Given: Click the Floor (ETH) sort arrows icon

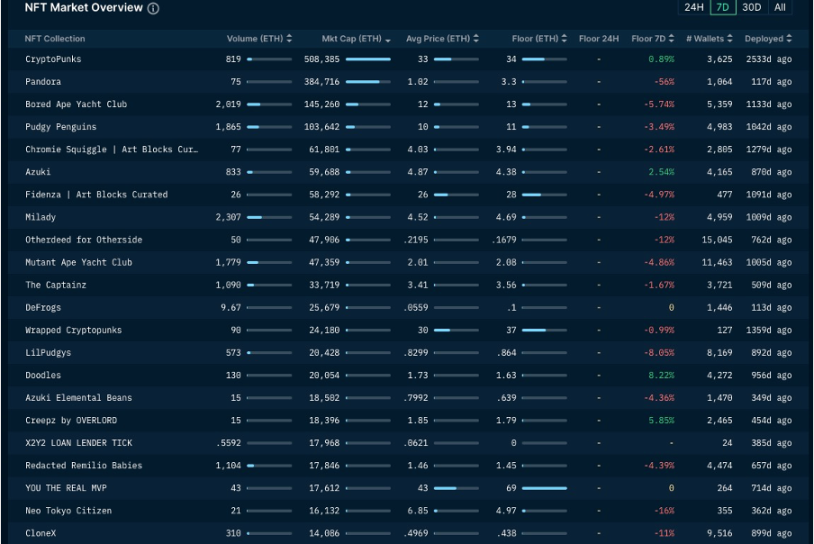Looking at the screenshot, I should pos(565,39).
